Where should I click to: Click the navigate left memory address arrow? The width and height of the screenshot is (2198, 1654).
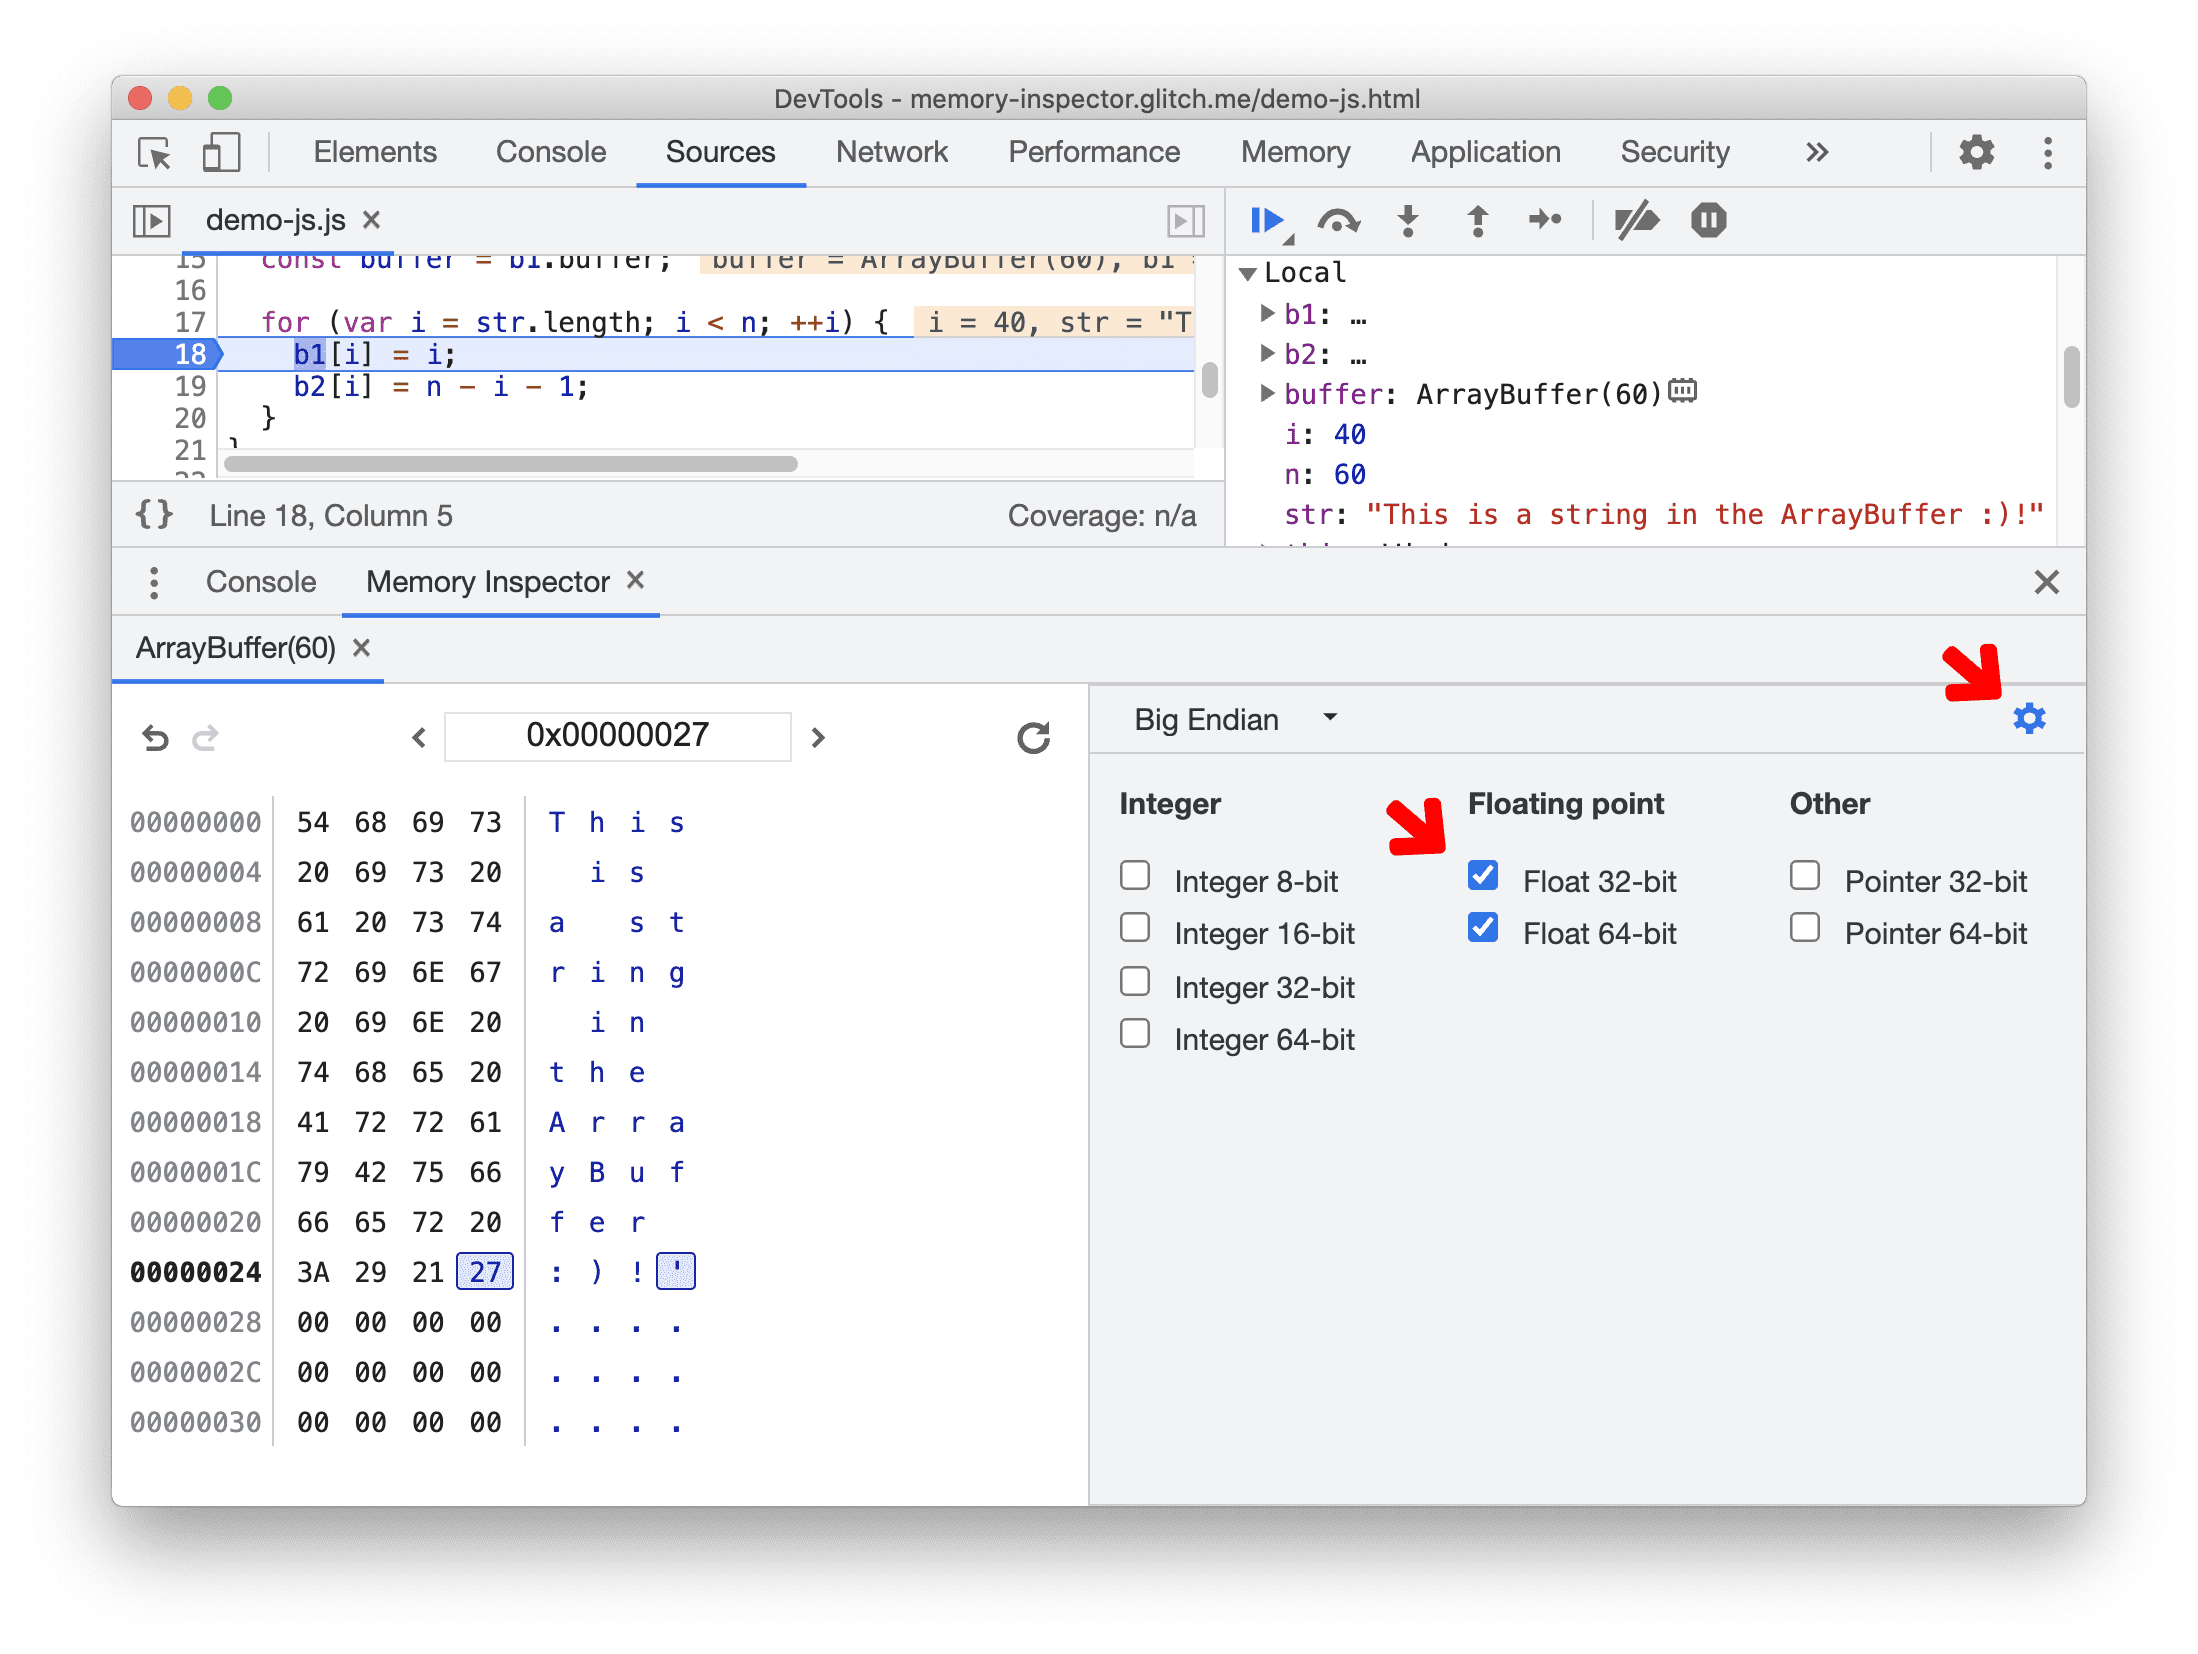coord(419,735)
